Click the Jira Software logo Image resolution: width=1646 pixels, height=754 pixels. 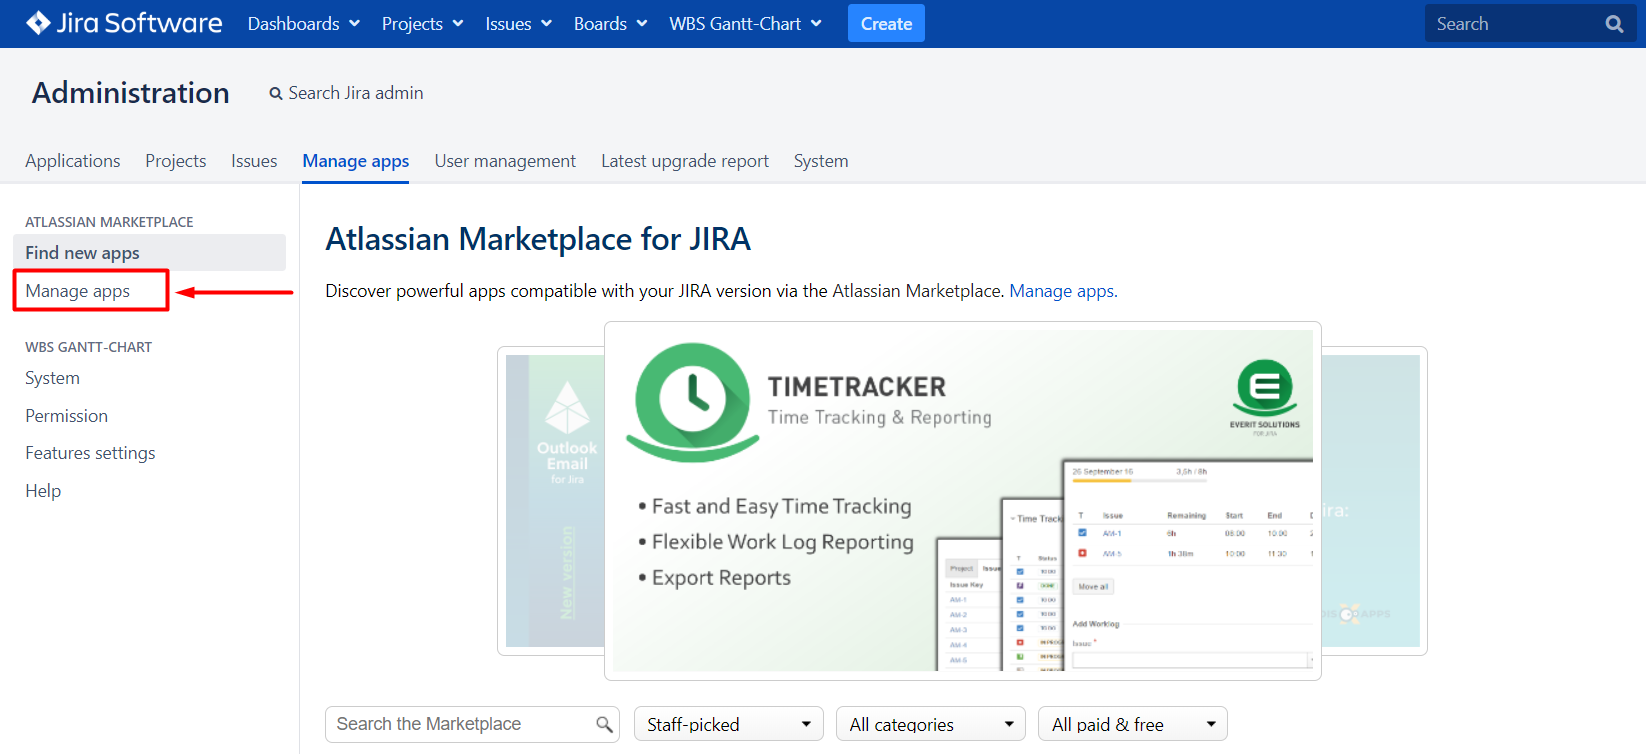pos(124,23)
